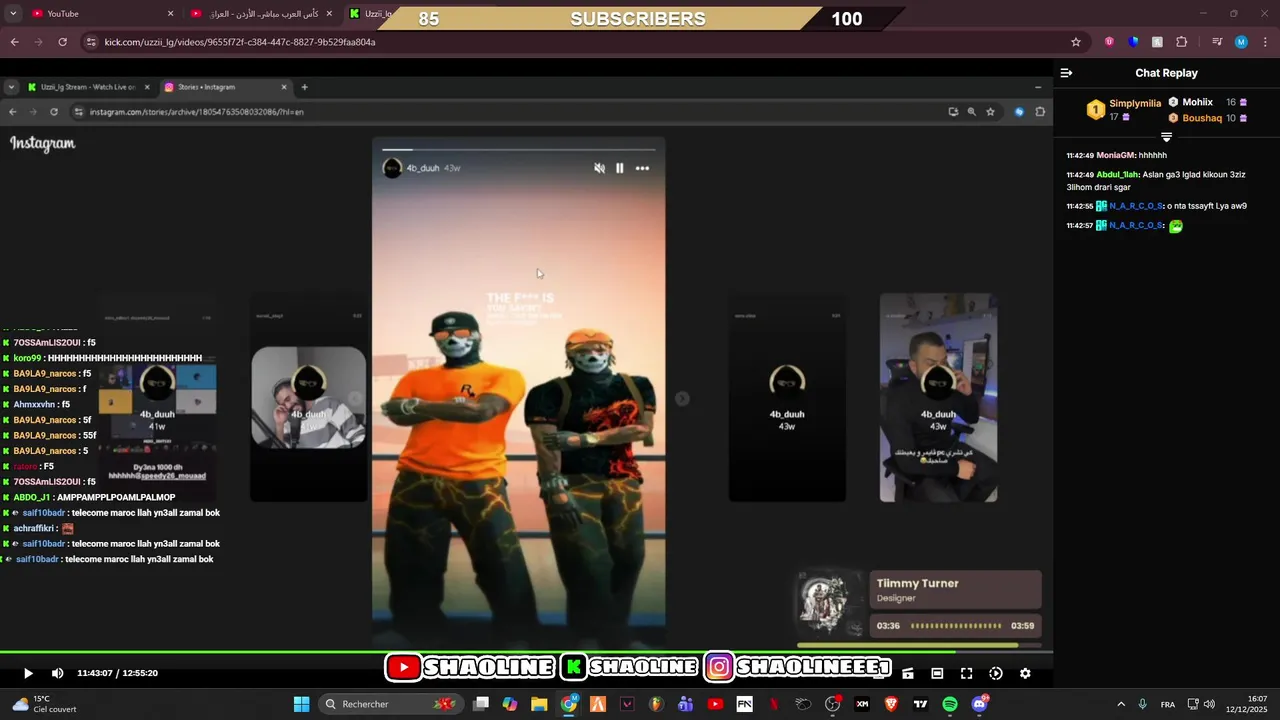
Task: Open the story three-dot options menu
Action: click(x=642, y=168)
